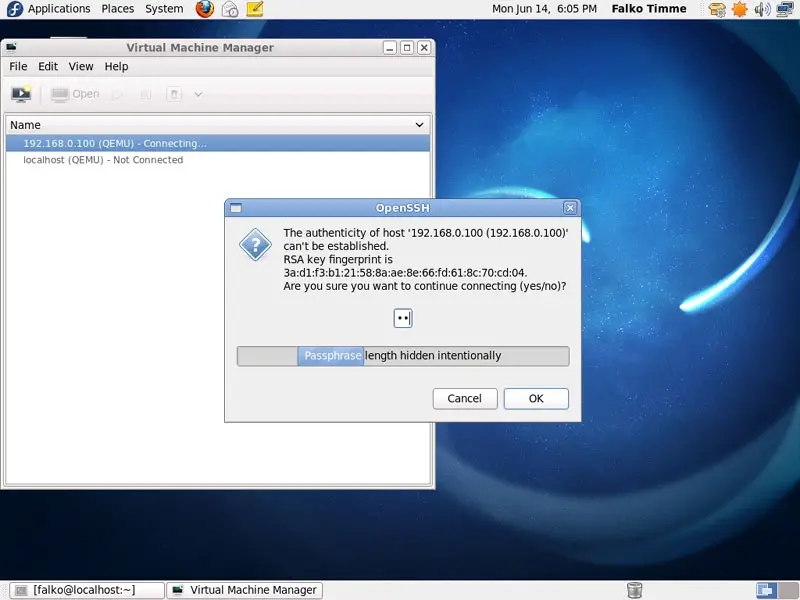
Task: Select the 192.168.0.100 (QEMU) connection row
Action: [218, 143]
